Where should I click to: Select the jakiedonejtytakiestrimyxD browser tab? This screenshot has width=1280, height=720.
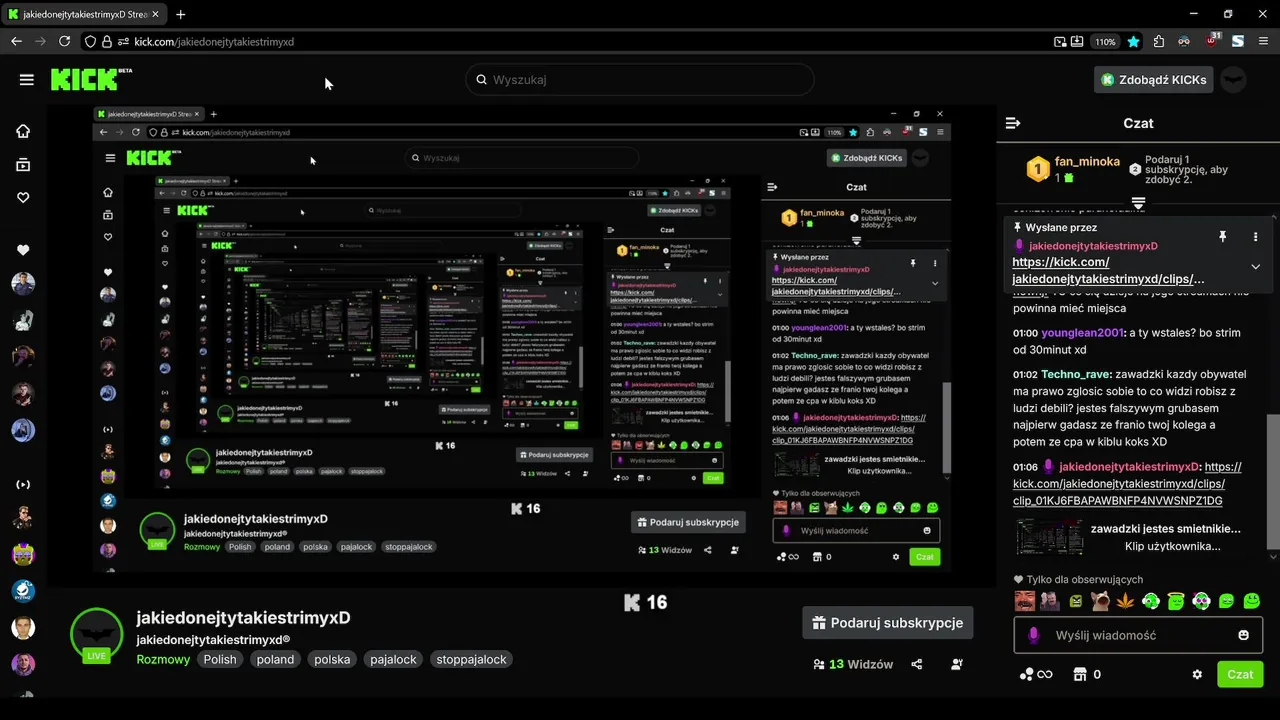point(84,15)
